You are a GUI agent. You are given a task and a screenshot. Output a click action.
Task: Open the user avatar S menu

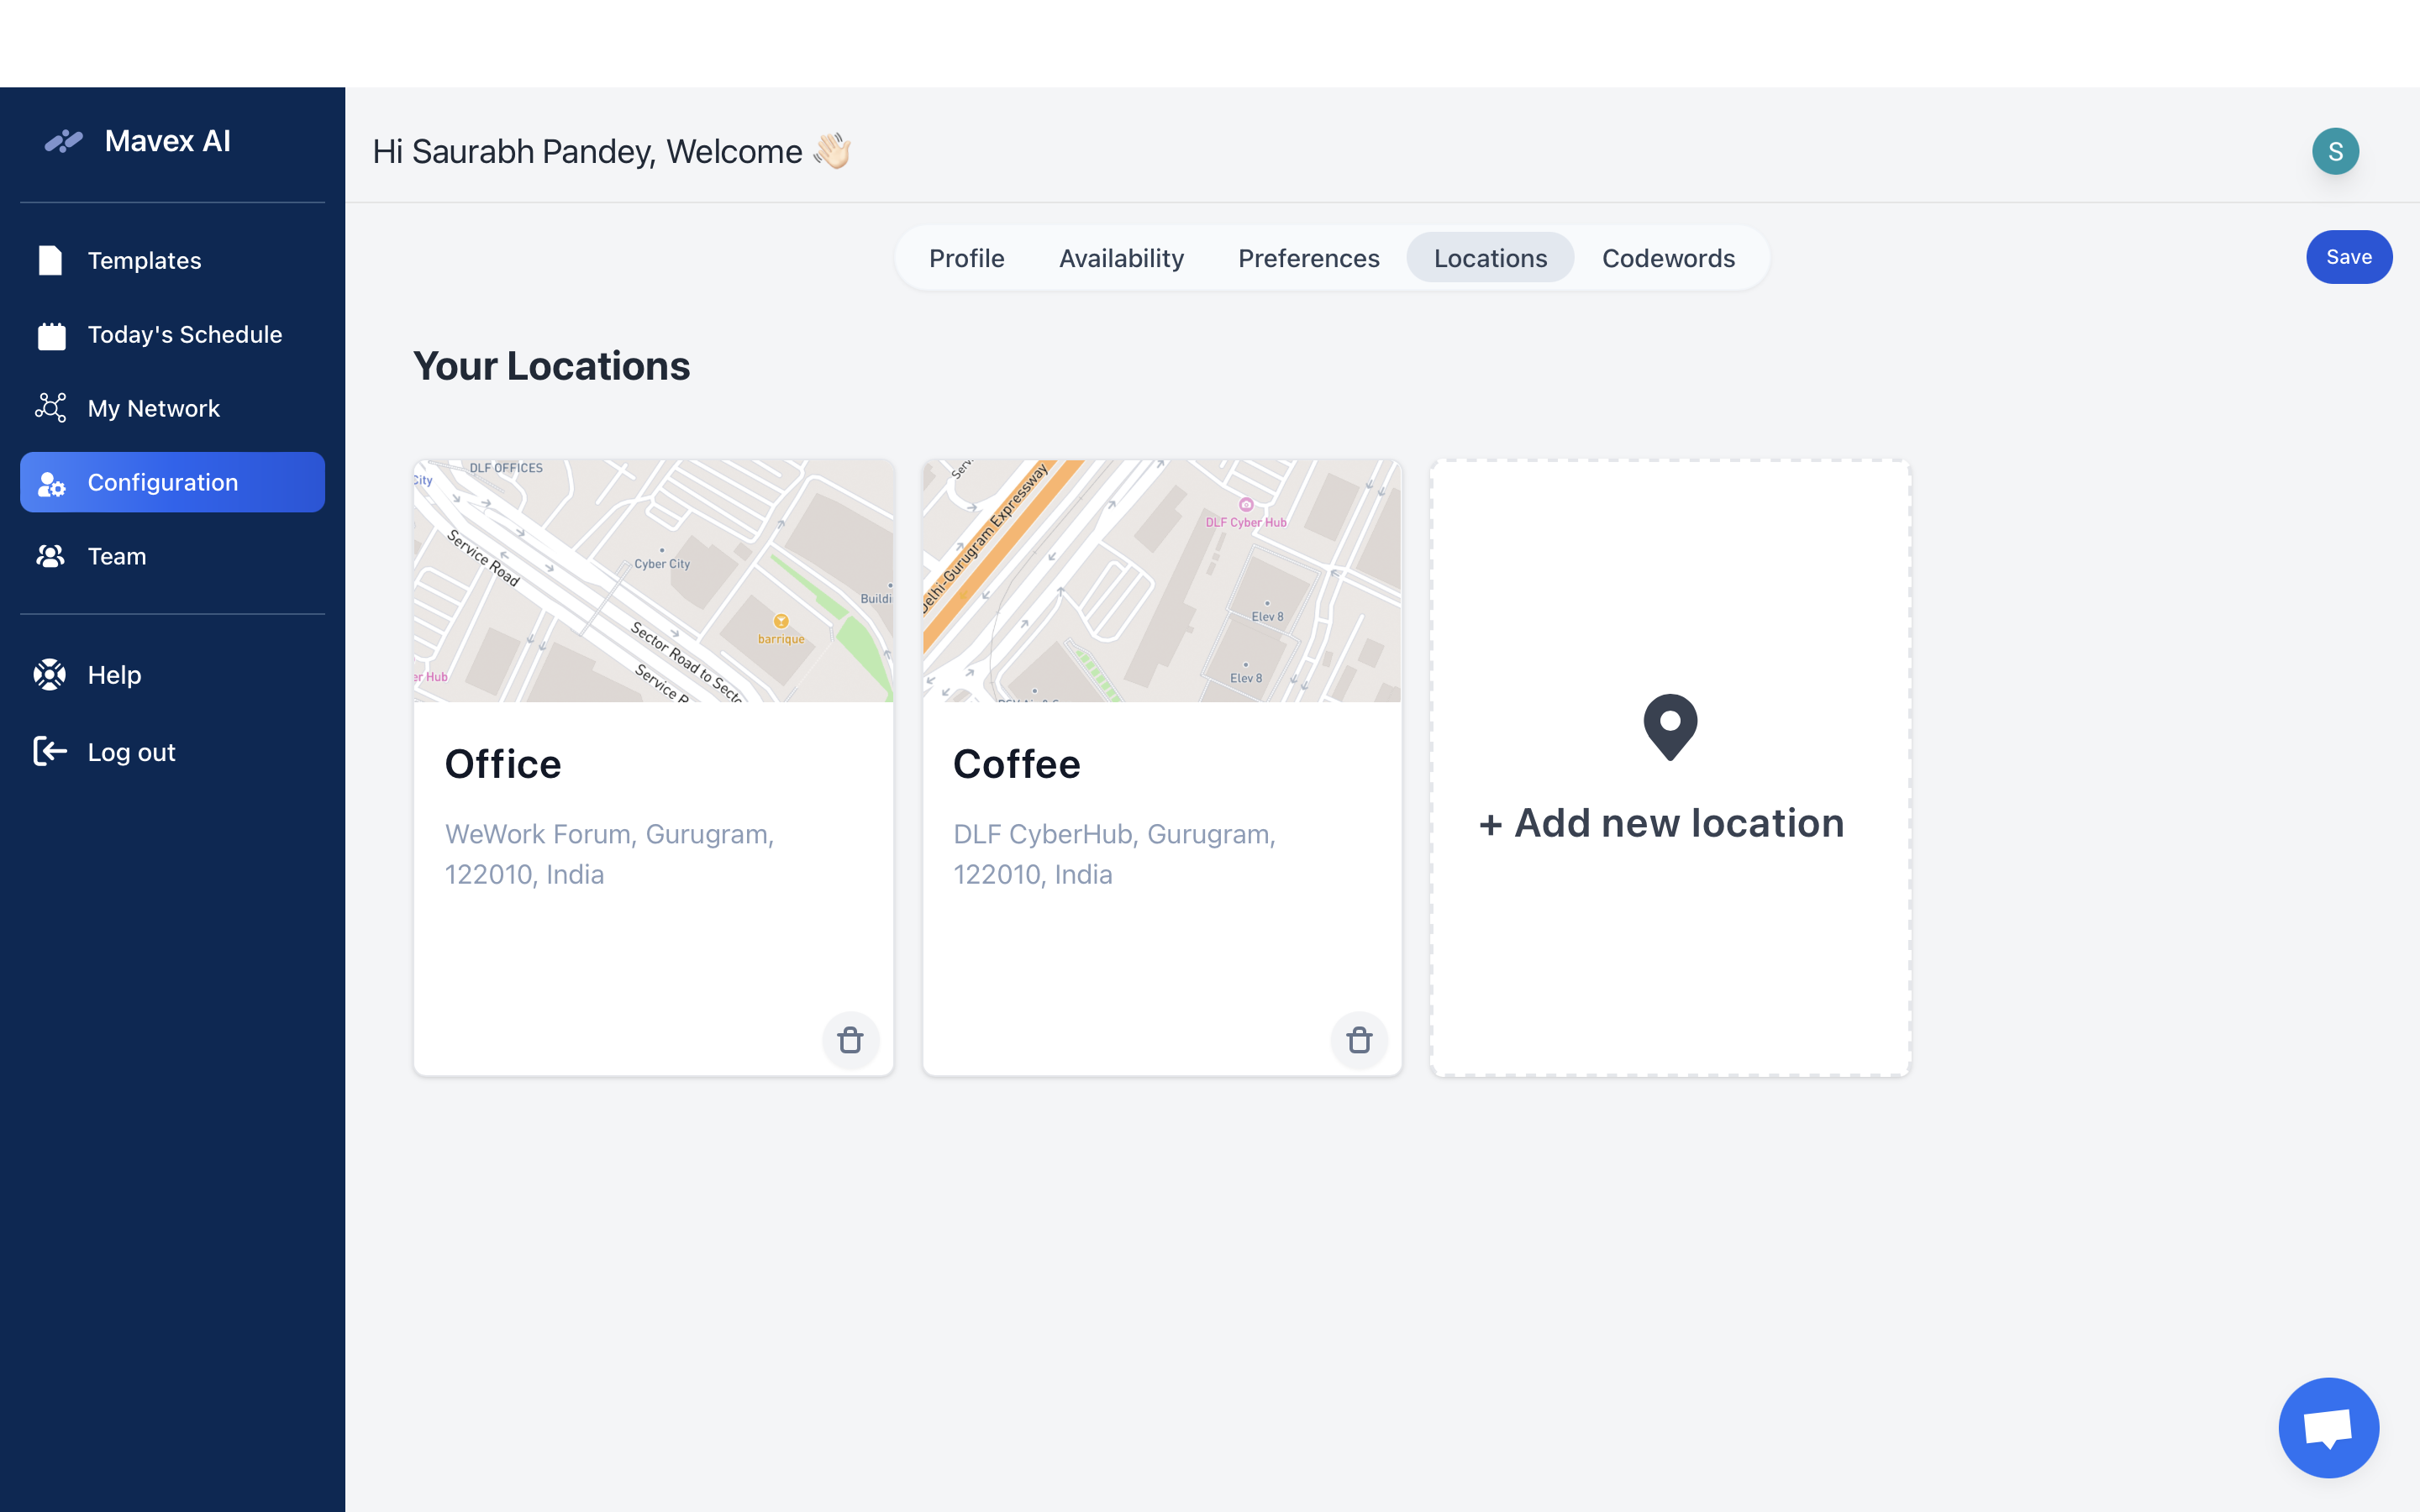click(x=2335, y=151)
